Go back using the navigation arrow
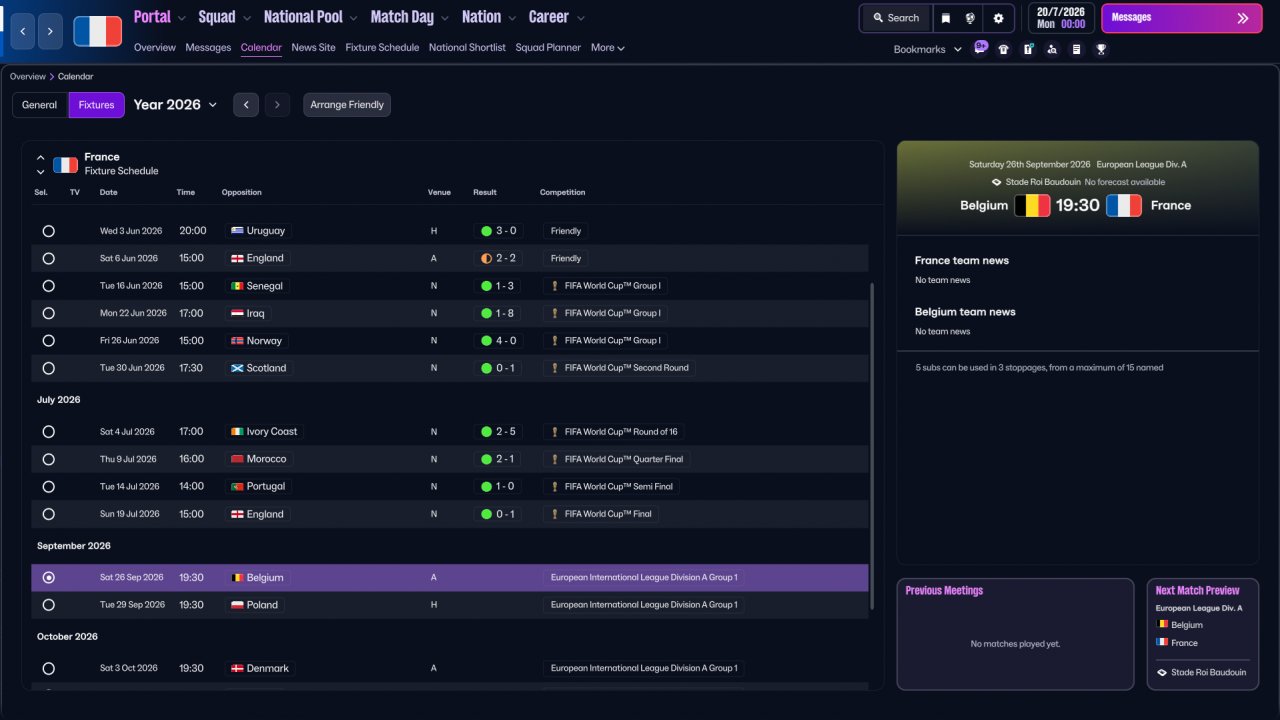1280x720 pixels. 23,31
